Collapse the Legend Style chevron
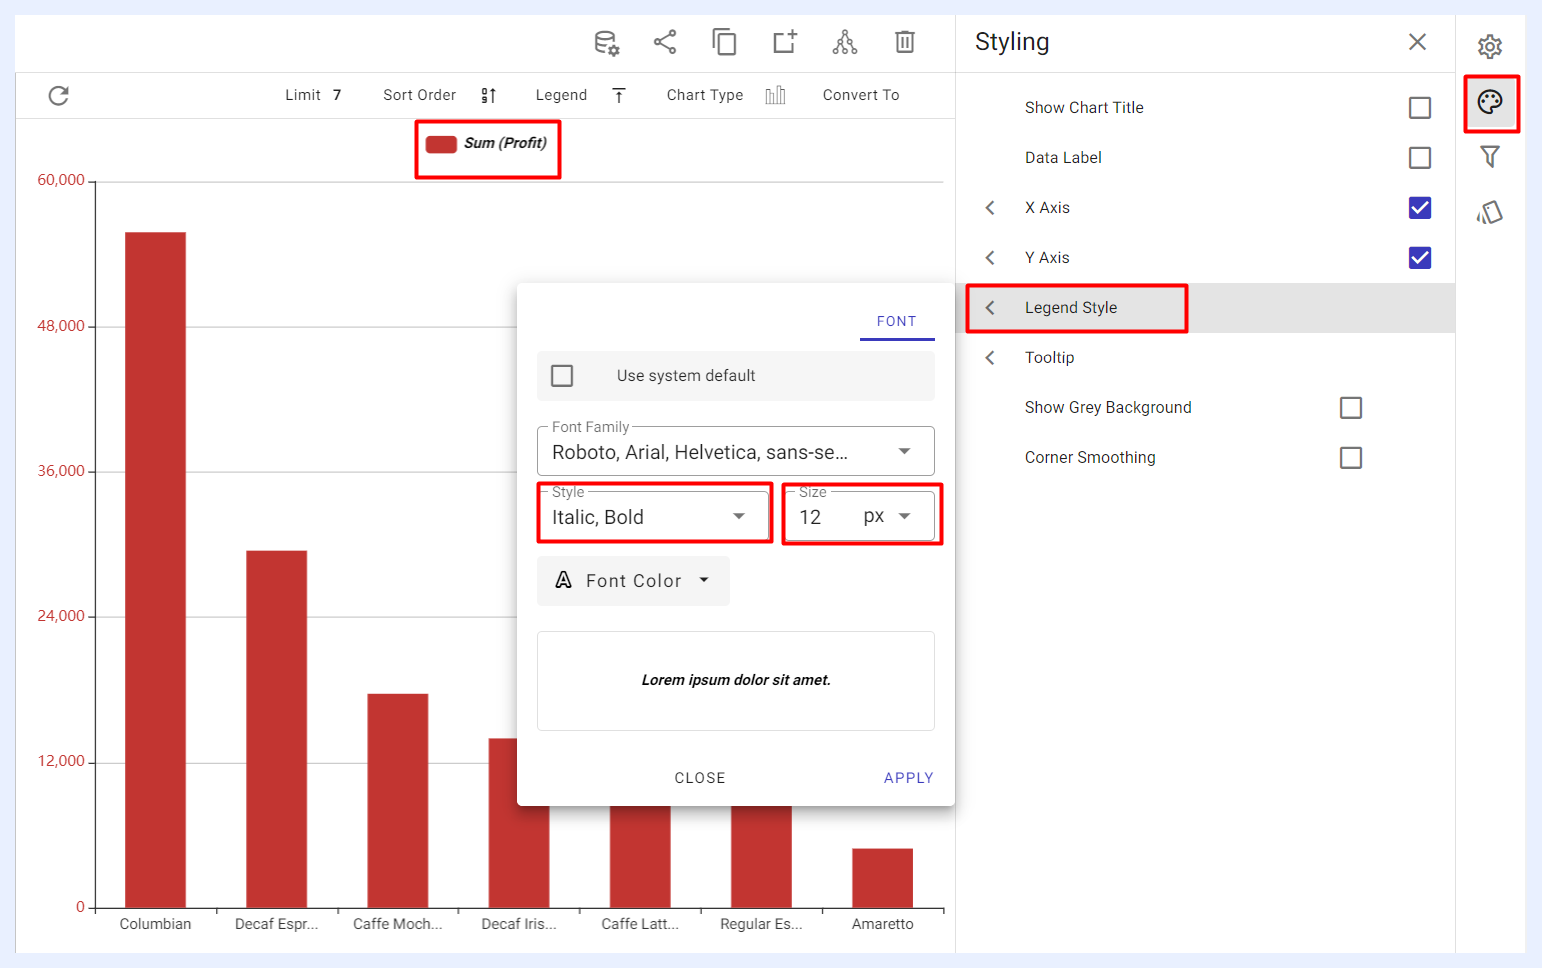The height and width of the screenshot is (968, 1542). click(990, 308)
